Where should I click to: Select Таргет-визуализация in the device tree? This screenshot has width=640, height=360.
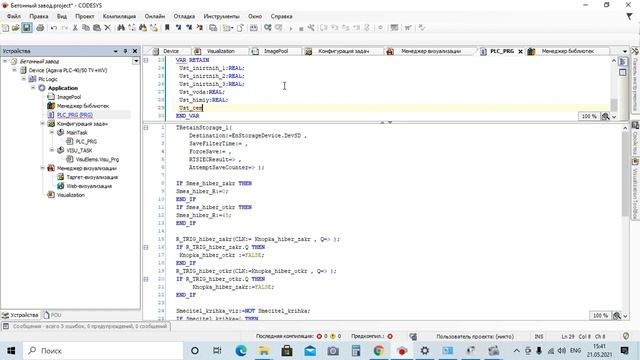point(92,177)
